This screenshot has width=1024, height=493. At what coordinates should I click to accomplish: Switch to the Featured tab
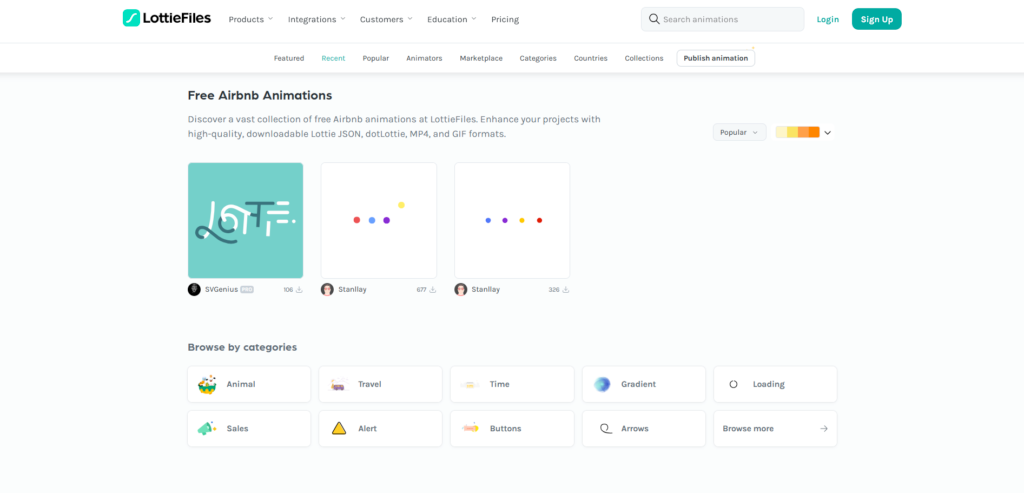tap(289, 58)
